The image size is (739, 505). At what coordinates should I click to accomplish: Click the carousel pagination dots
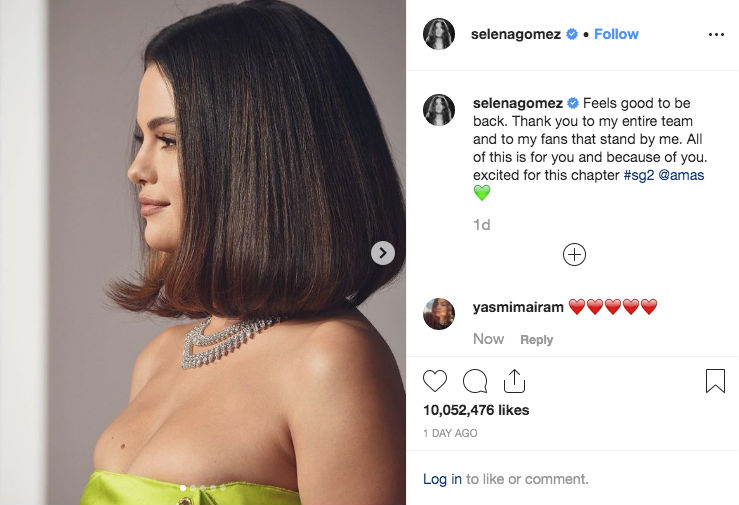pos(203,488)
